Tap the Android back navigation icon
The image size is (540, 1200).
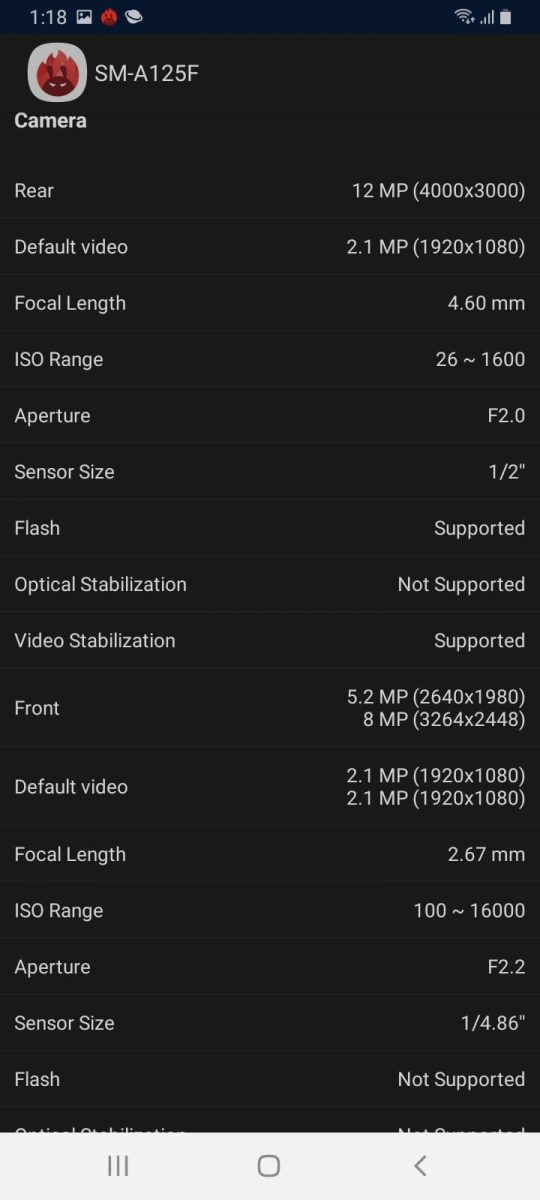420,1165
